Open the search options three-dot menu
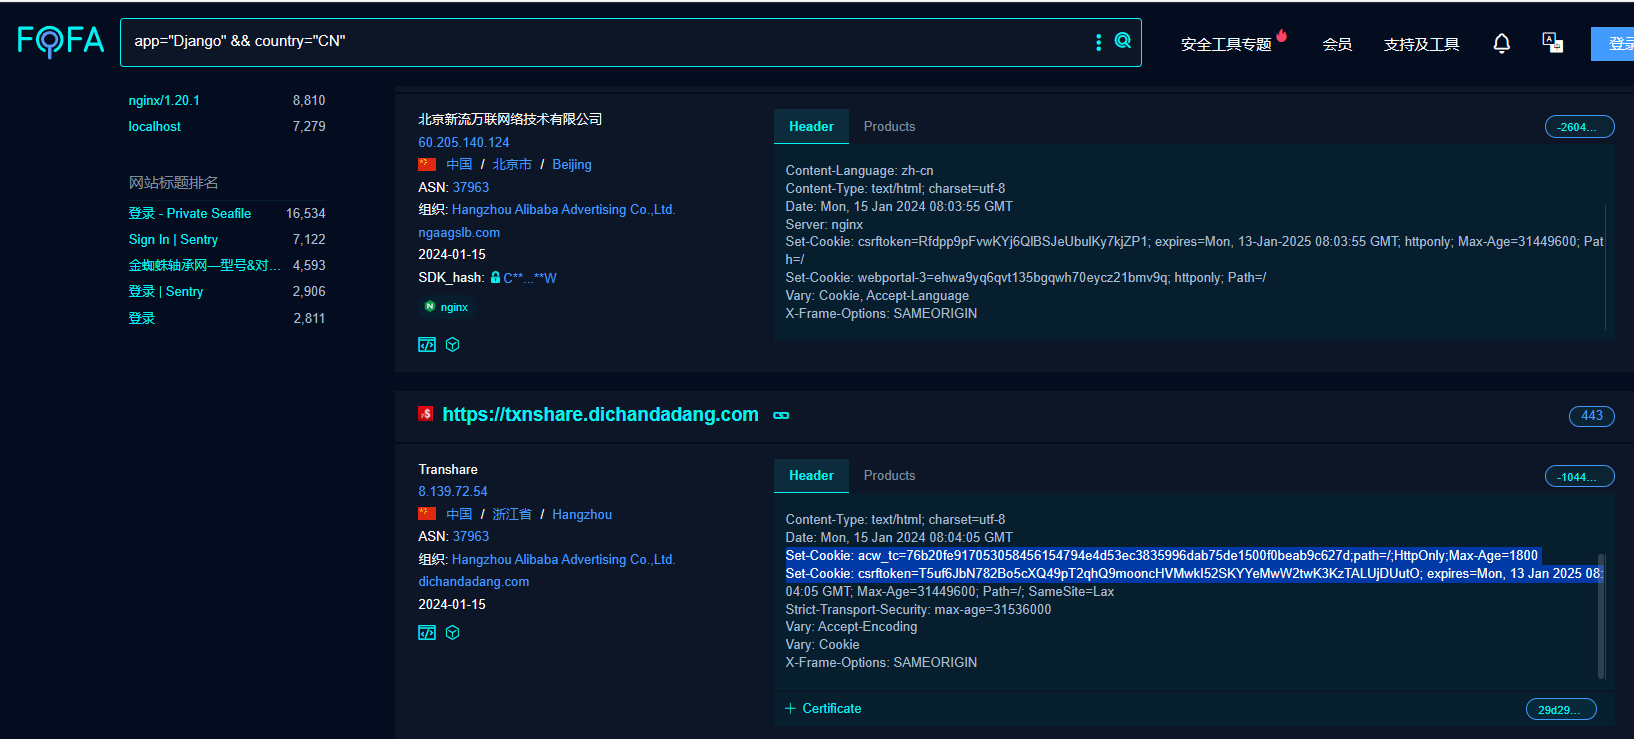 point(1098,42)
